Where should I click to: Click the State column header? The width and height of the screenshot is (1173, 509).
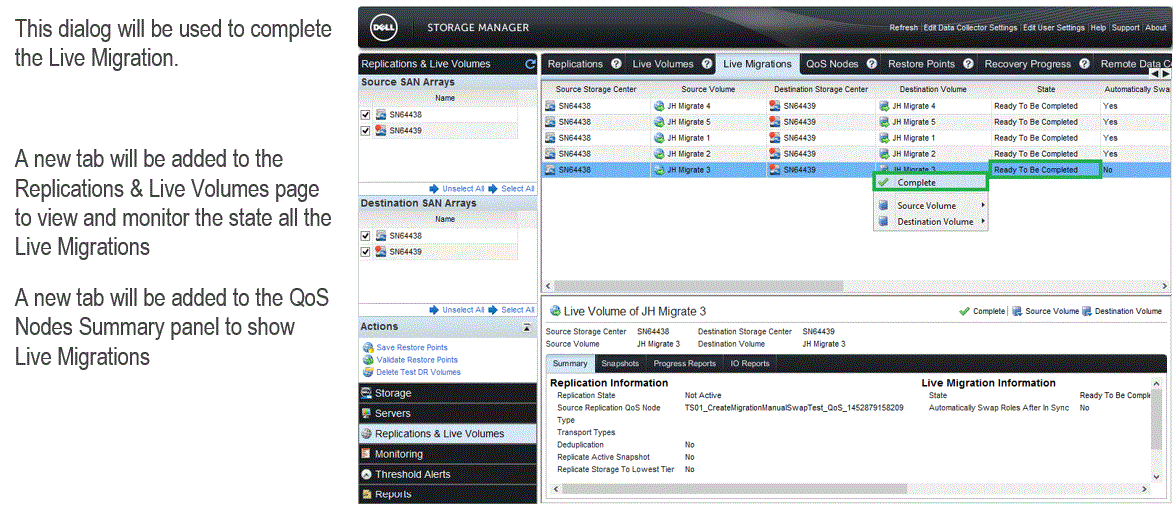coord(1047,89)
